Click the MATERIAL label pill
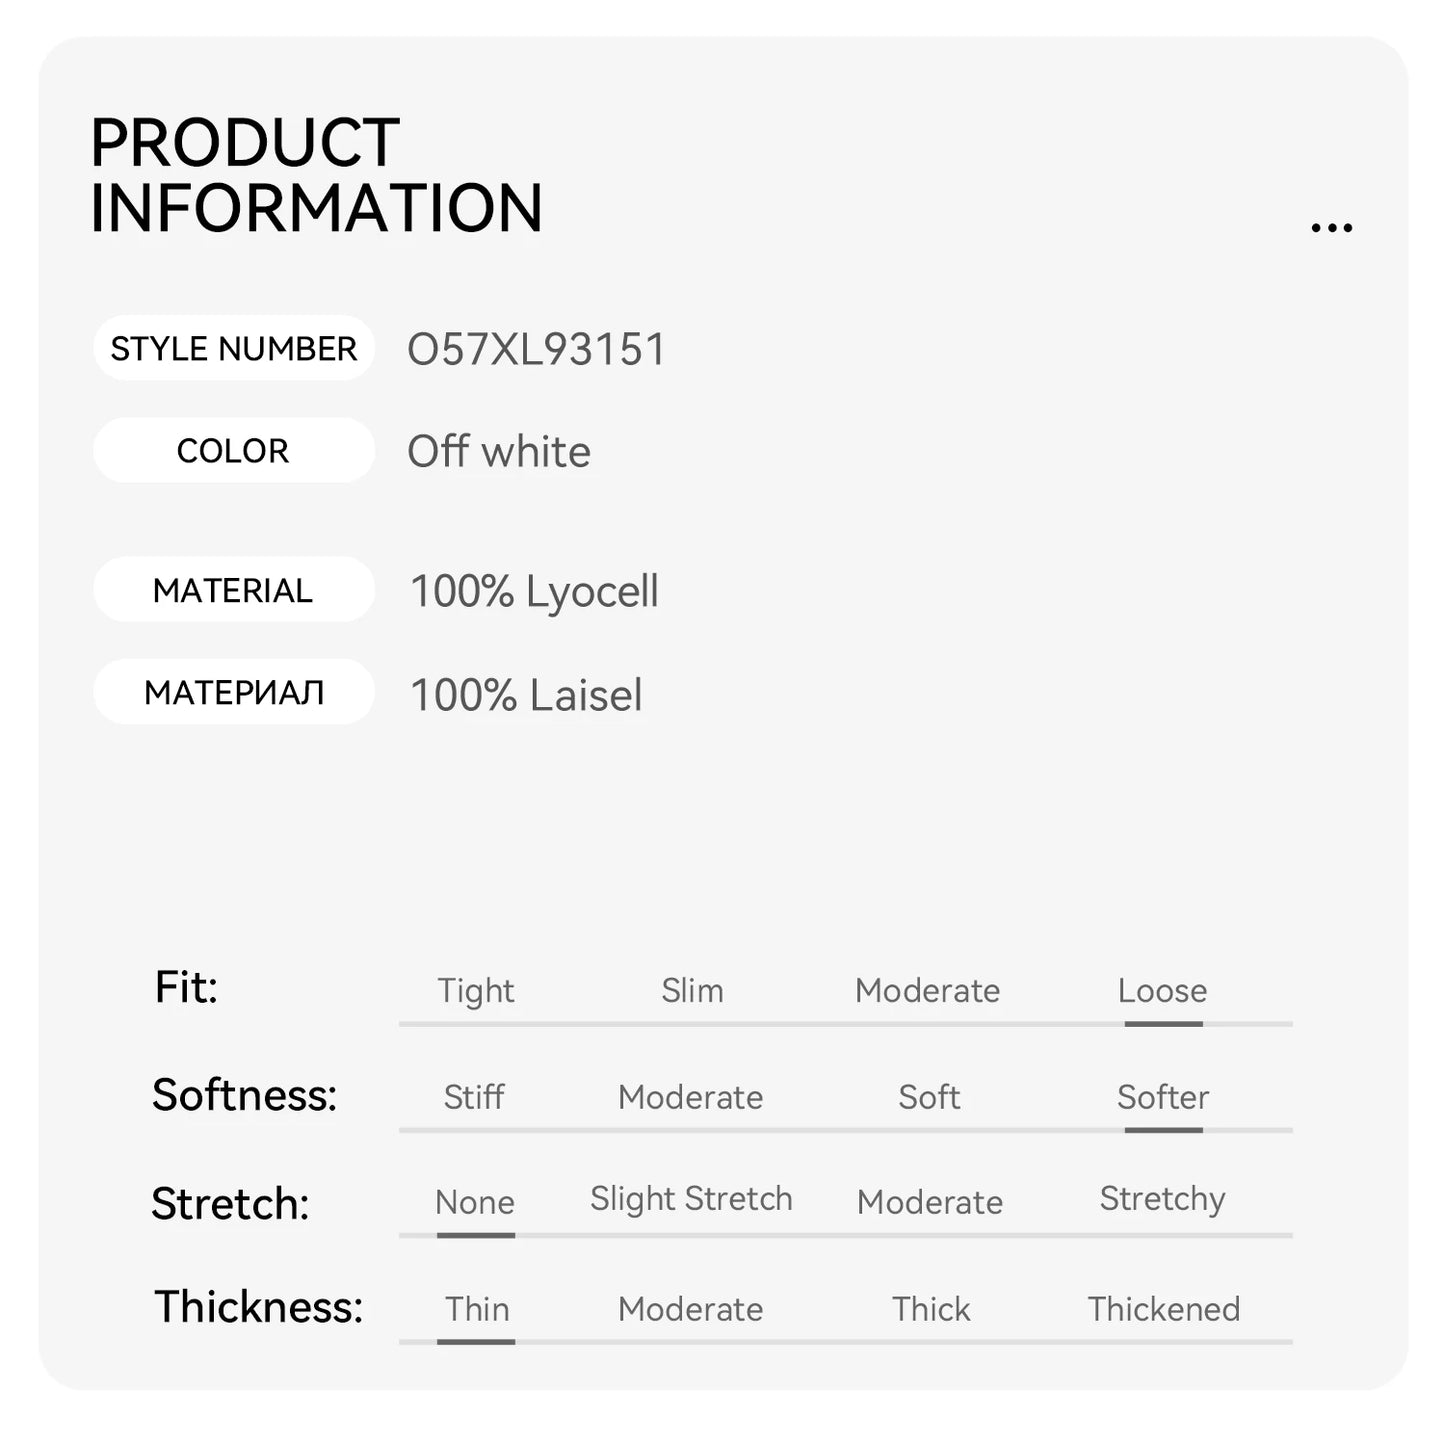 233,591
